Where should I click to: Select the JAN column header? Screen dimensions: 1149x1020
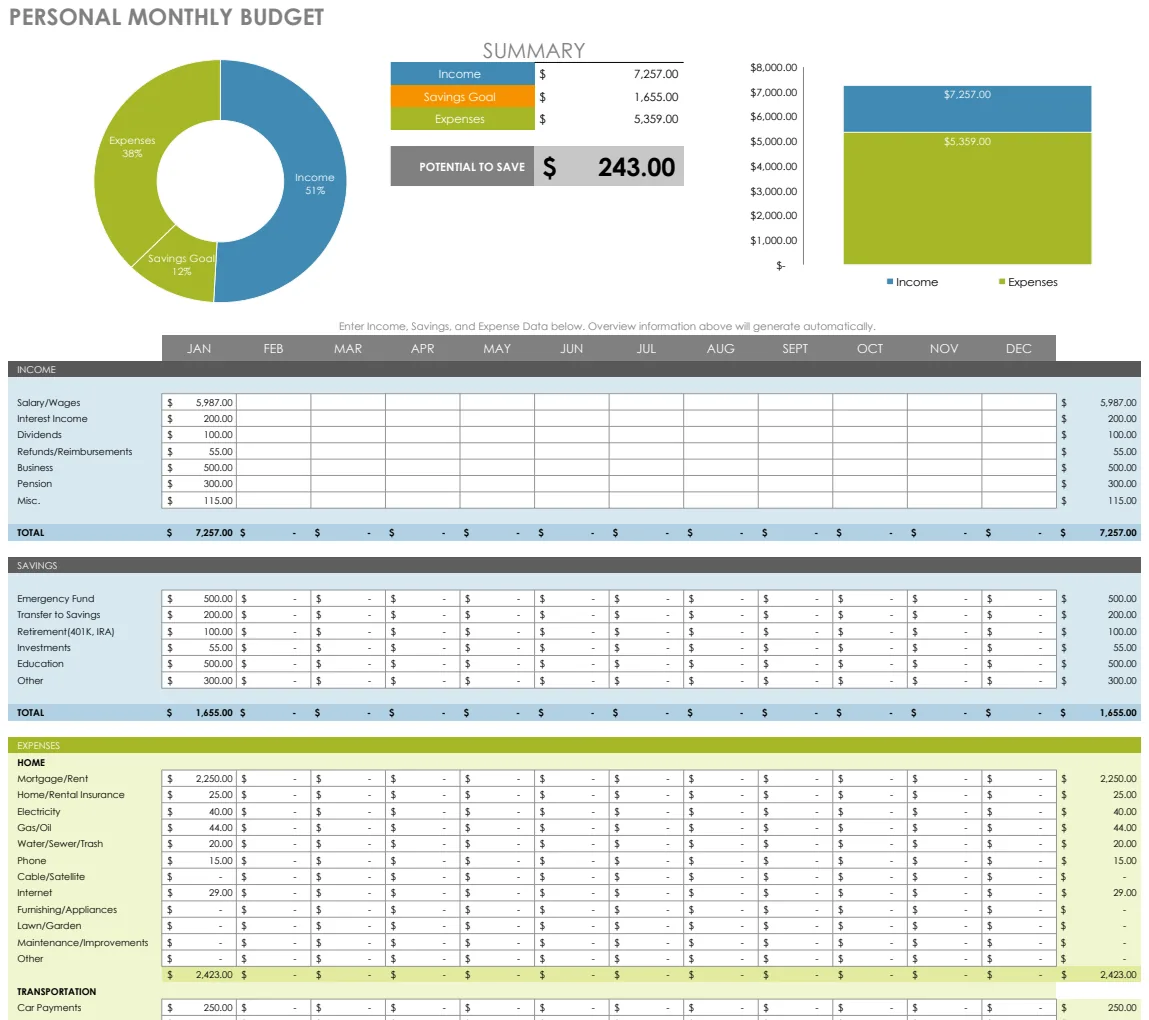tap(199, 349)
